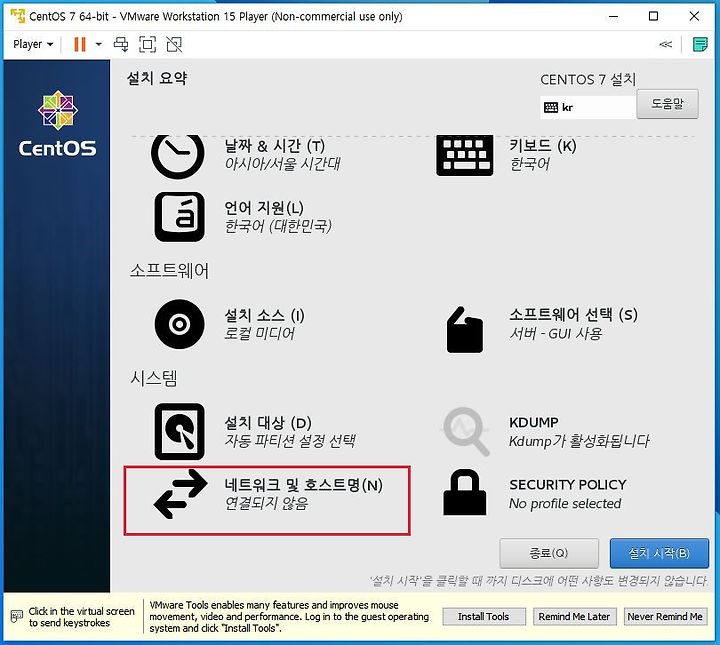Click the SECURITY POLICY heading
Viewport: 720px width, 645px height.
(568, 485)
